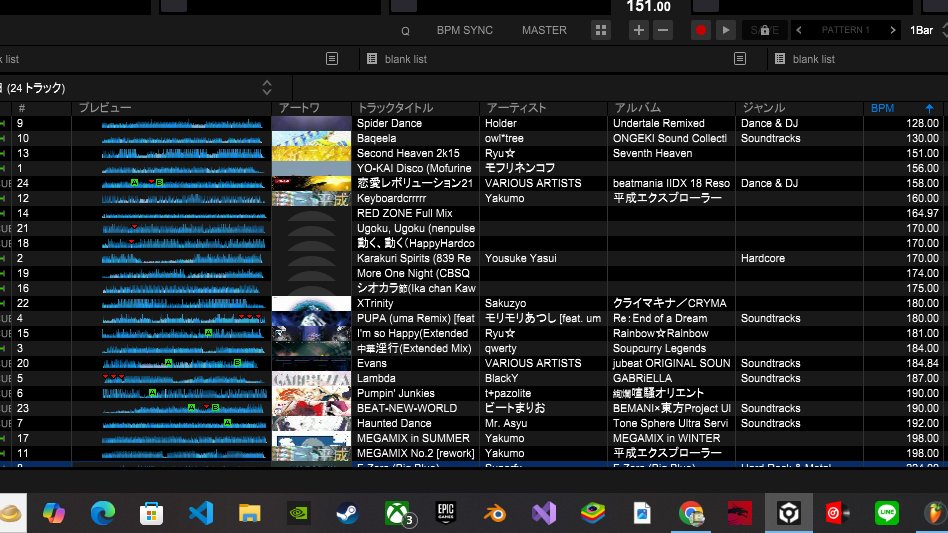Open the list menu icon of the left list
The image size is (948, 533).
332,59
